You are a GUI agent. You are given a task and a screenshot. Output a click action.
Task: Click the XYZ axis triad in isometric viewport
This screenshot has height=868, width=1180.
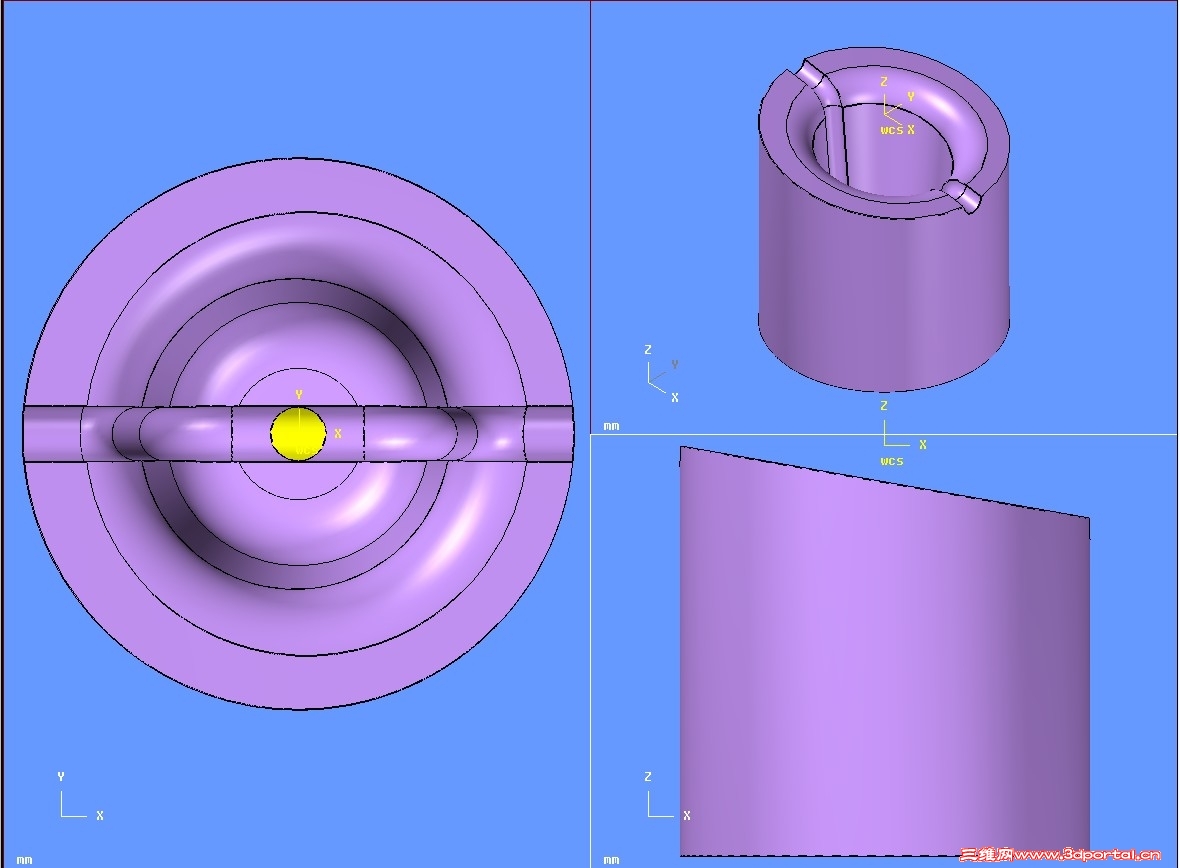(662, 373)
